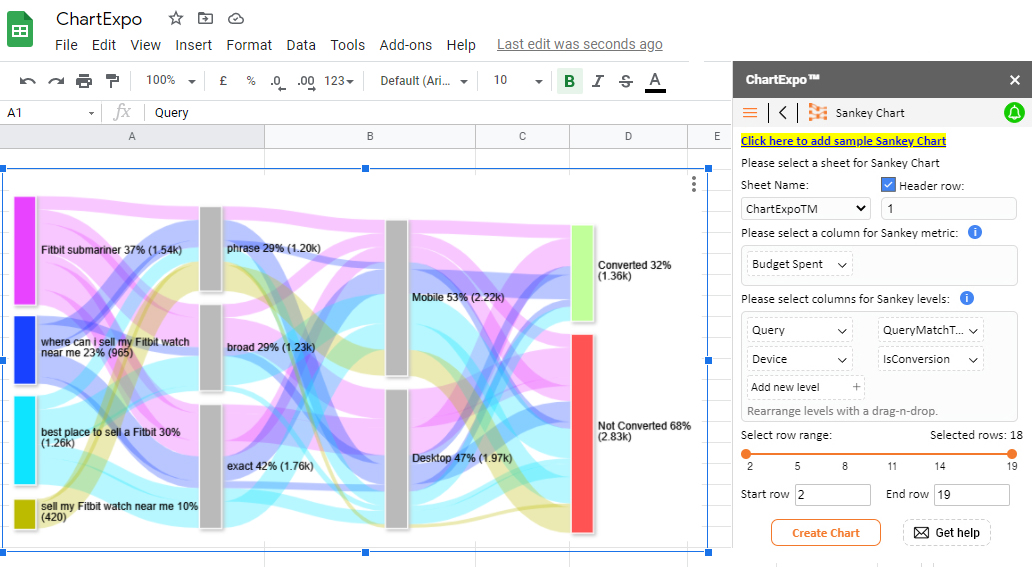Open the Insert menu

click(x=194, y=45)
